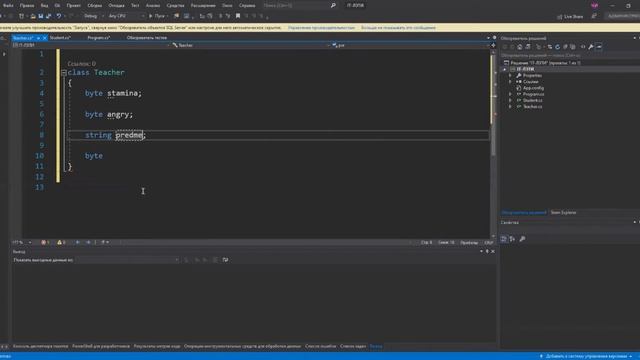This screenshot has width=640, height=360.
Task: Click the CRLF line ending indicator
Action: (x=488, y=242)
